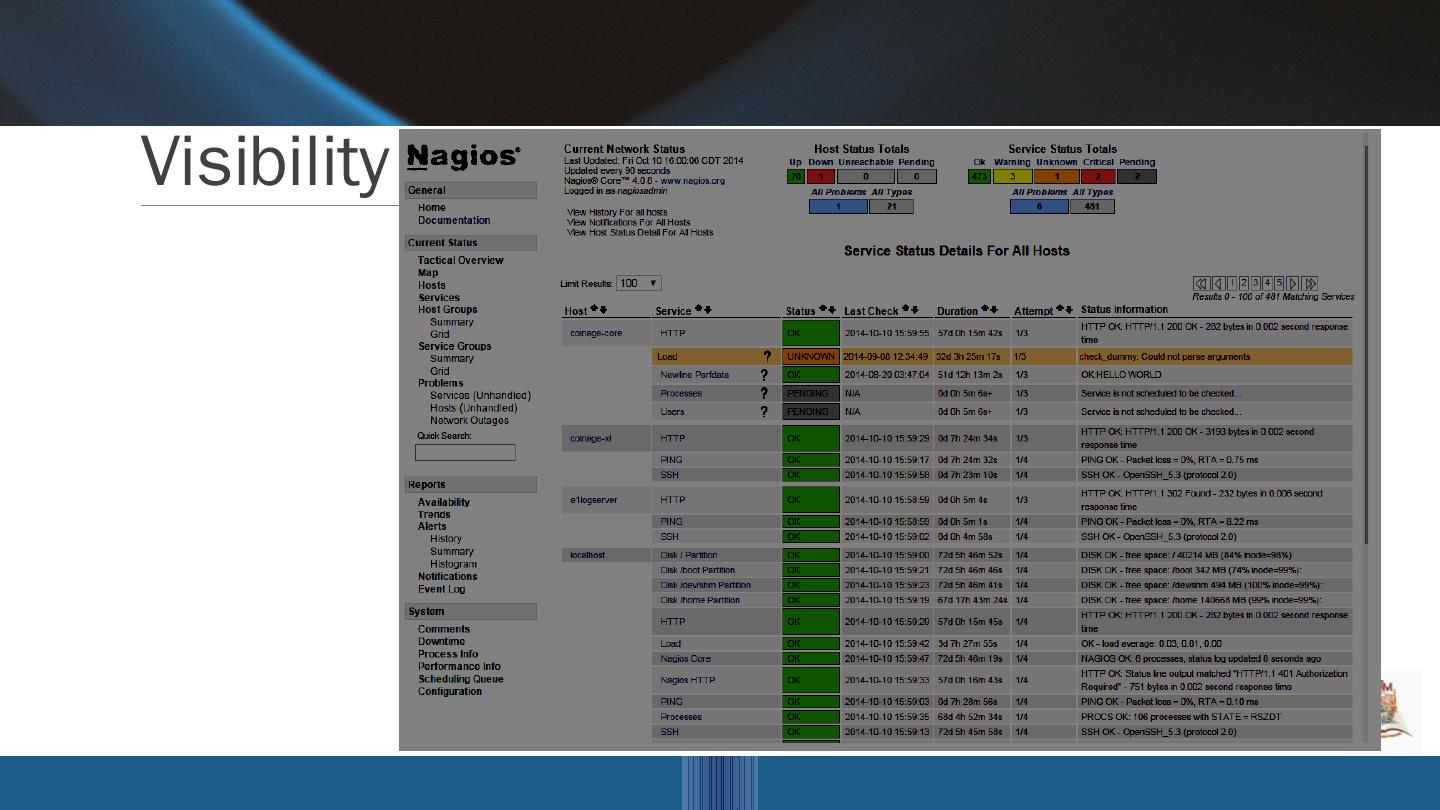Click the question mark icon beside Users
The height and width of the screenshot is (810, 1440).
[764, 411]
